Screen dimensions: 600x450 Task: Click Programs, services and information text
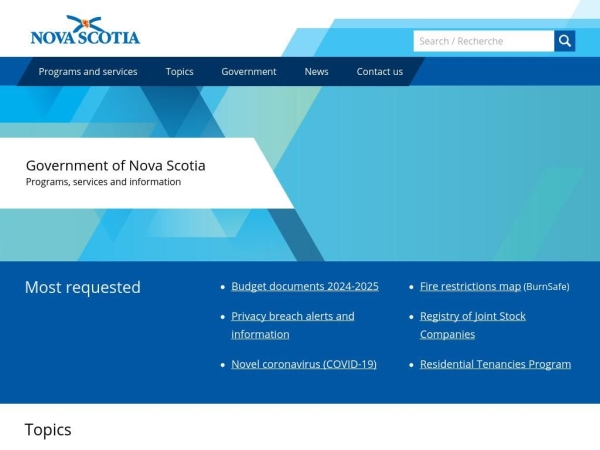[x=103, y=182]
